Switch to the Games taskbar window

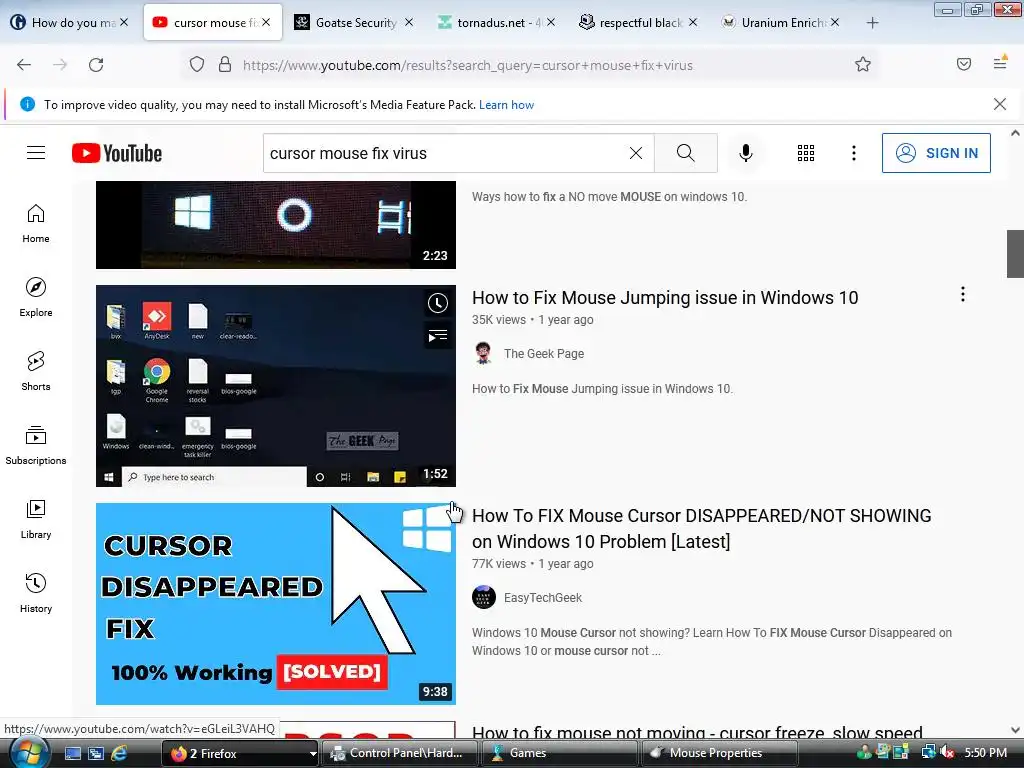tap(560, 753)
